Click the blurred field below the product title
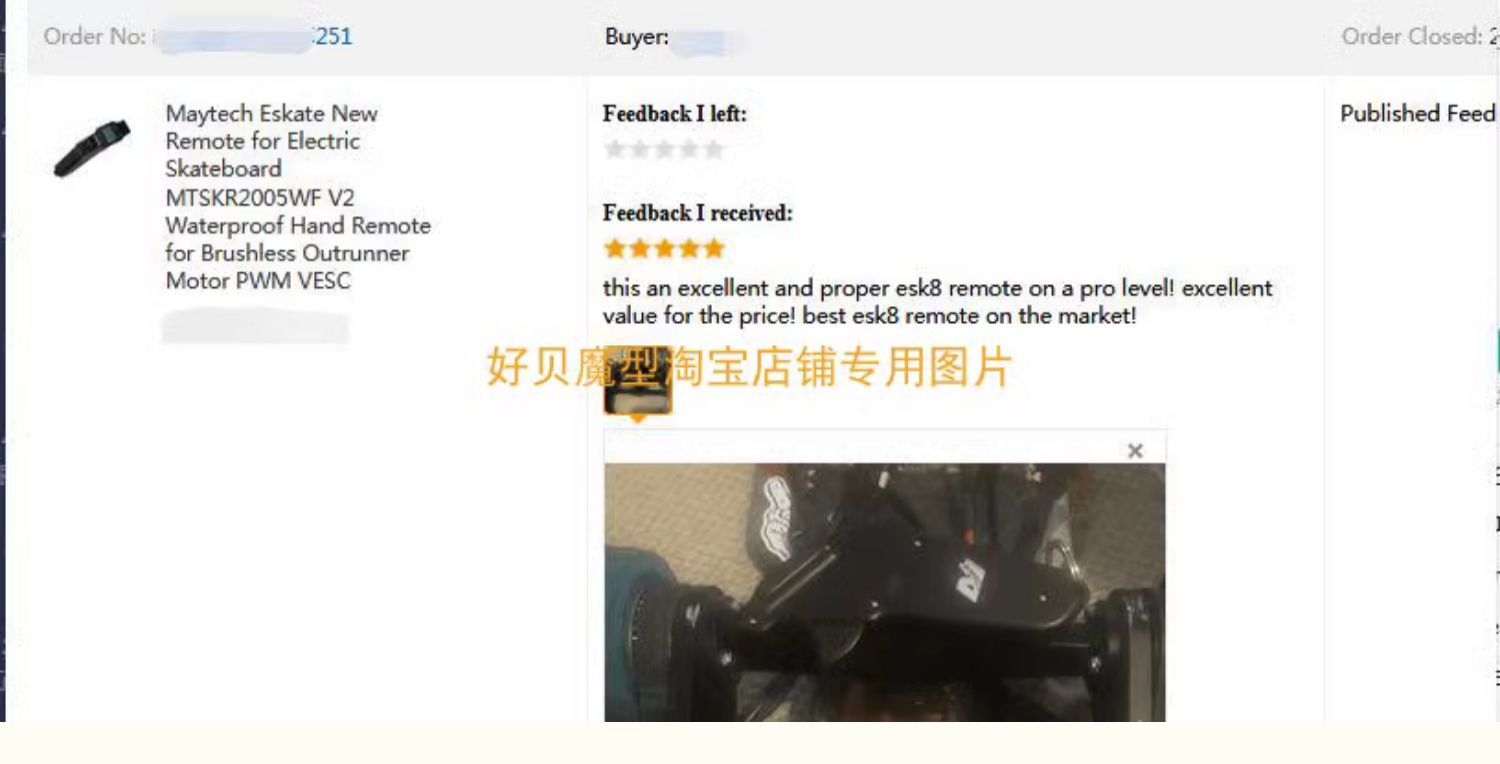1500x764 pixels. (256, 327)
